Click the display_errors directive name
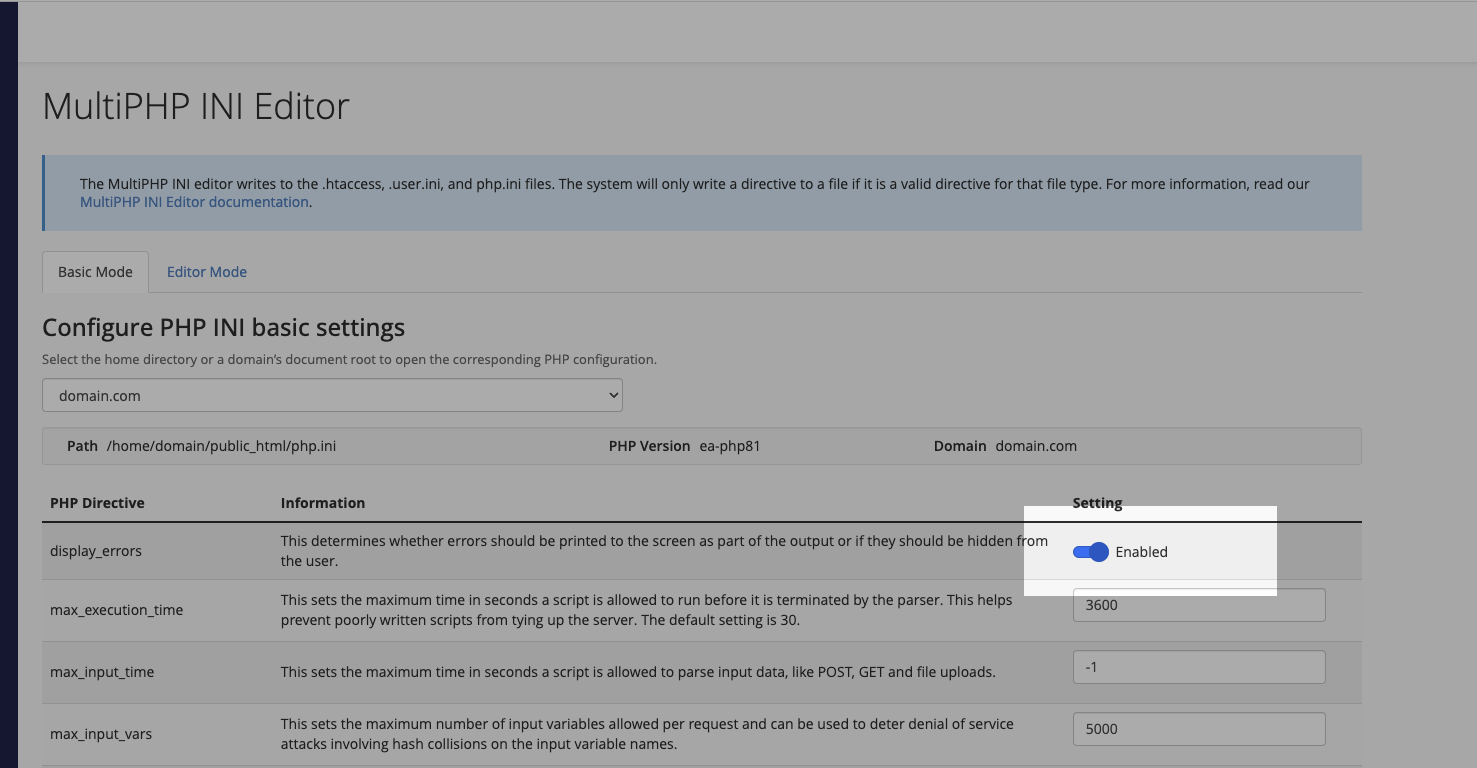This screenshot has height=768, width=1477. [x=96, y=551]
